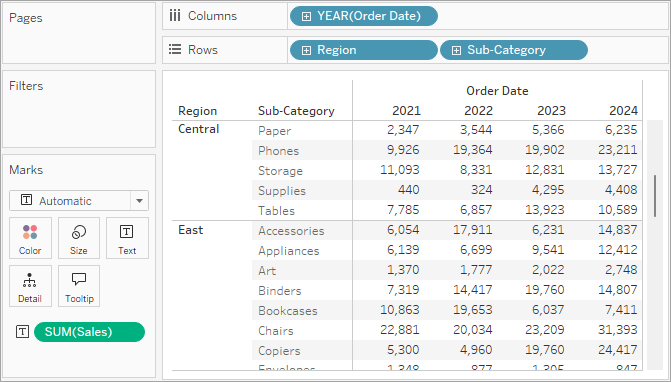The image size is (671, 382).
Task: Expand the YEAR(Order Date) pill plus icon
Action: [306, 16]
